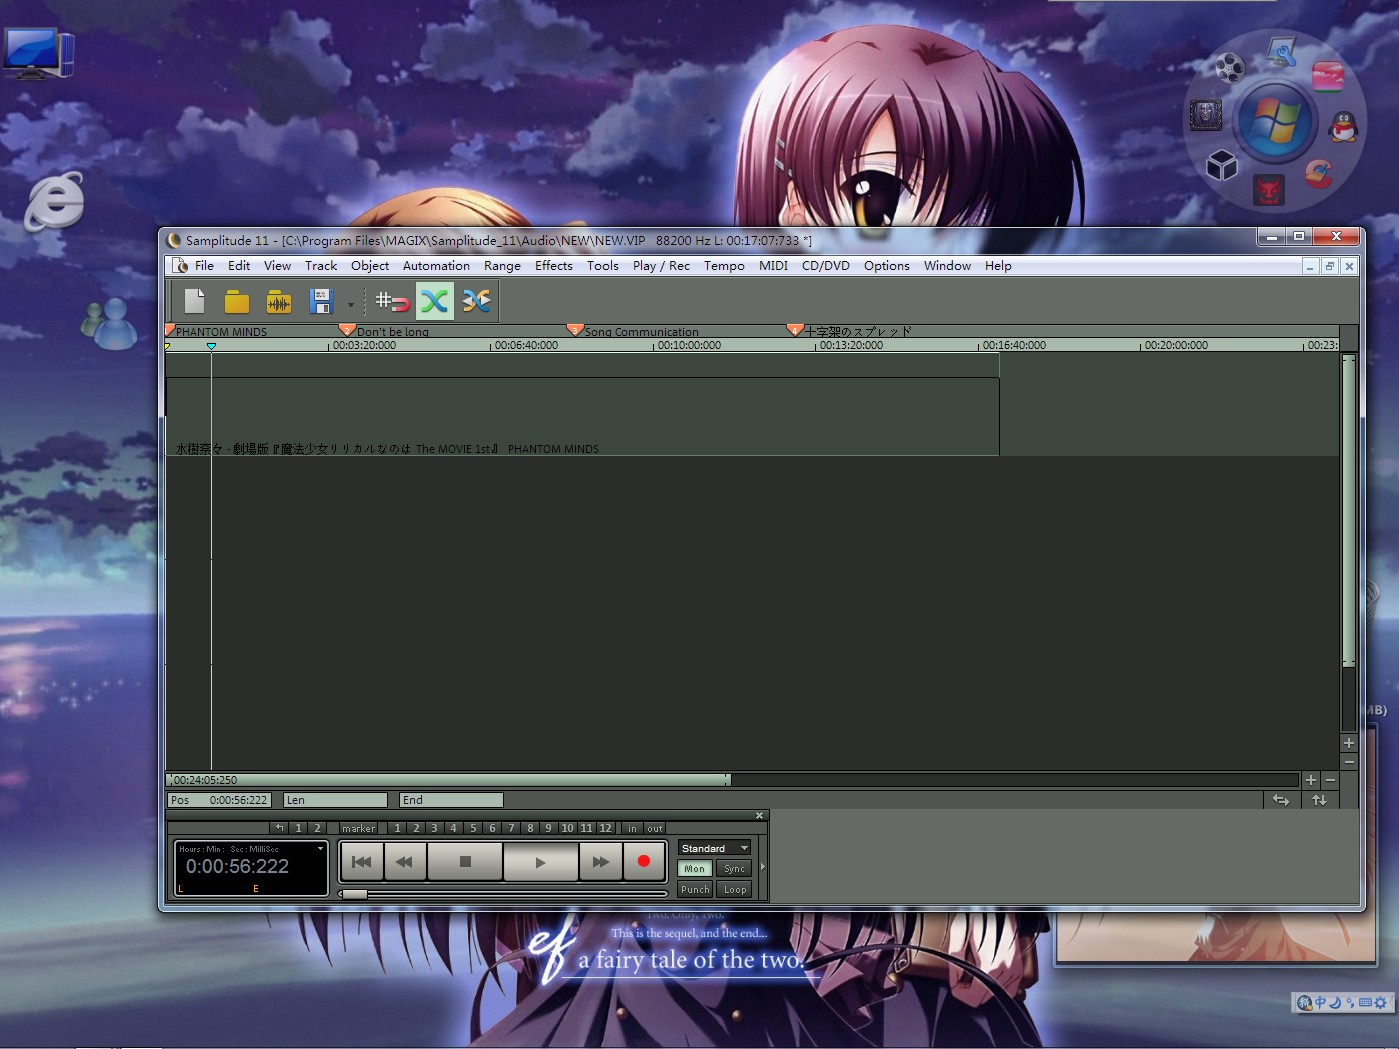Image resolution: width=1399 pixels, height=1049 pixels.
Task: Open the film reel icon in circular dock
Action: [x=1229, y=67]
